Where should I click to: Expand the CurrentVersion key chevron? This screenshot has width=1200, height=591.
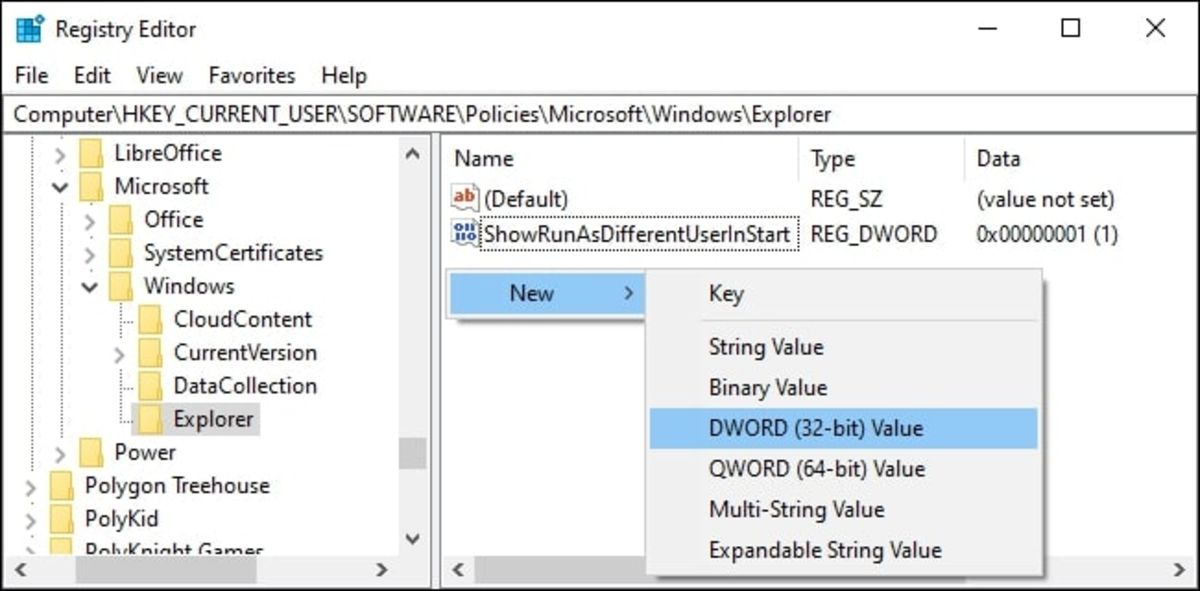click(120, 353)
